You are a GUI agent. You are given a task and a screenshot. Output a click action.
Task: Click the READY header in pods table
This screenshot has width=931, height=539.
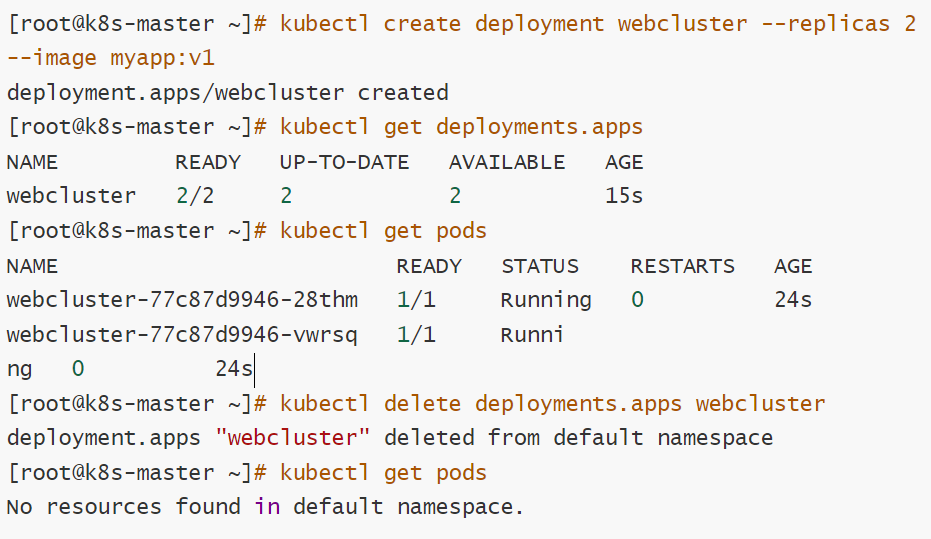click(429, 266)
